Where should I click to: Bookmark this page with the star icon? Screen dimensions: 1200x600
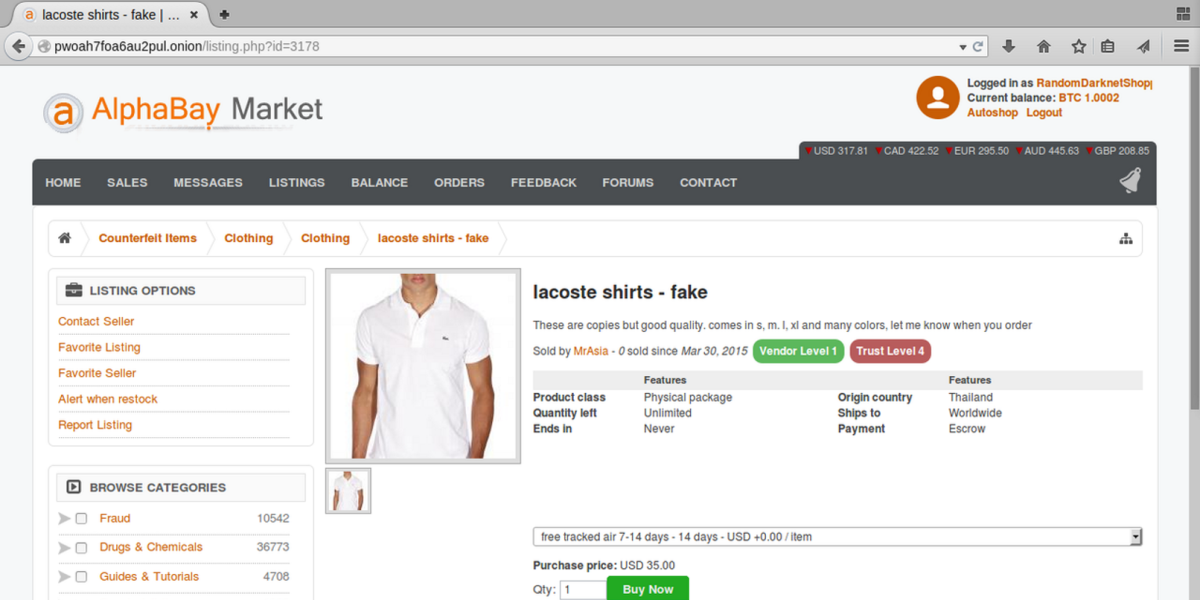pyautogui.click(x=1078, y=46)
